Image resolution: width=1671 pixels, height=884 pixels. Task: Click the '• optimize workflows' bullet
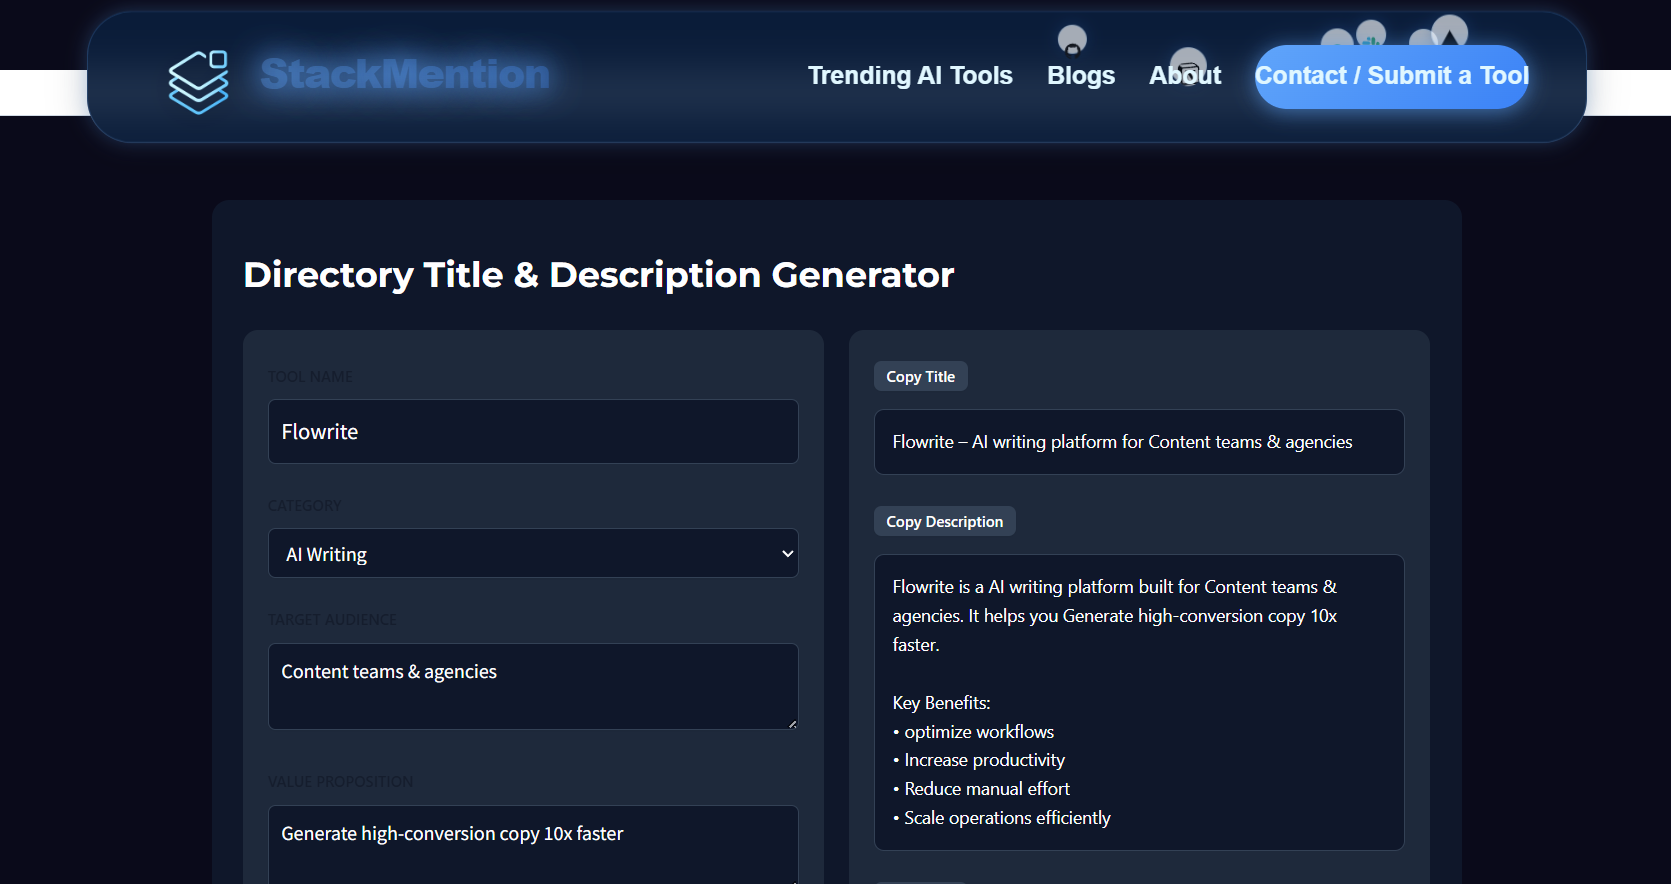(973, 732)
